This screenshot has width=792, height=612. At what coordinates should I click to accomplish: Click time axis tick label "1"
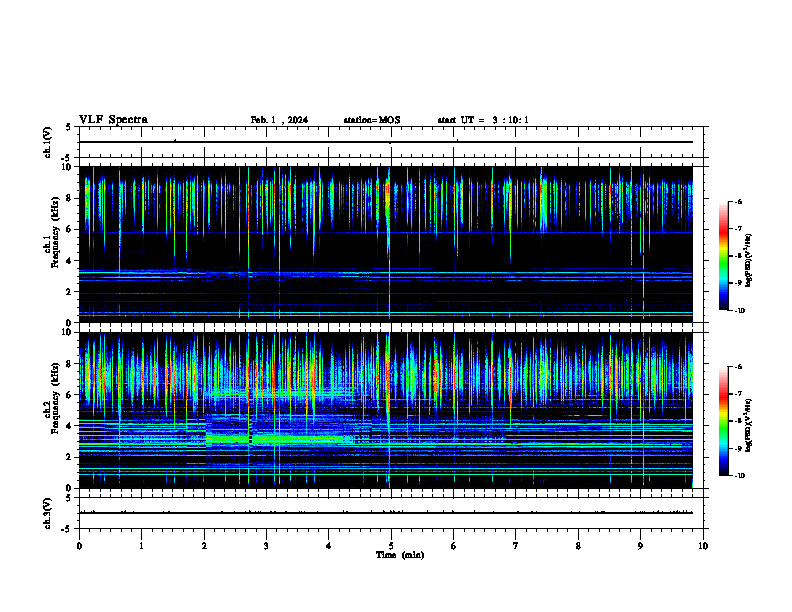pos(141,546)
